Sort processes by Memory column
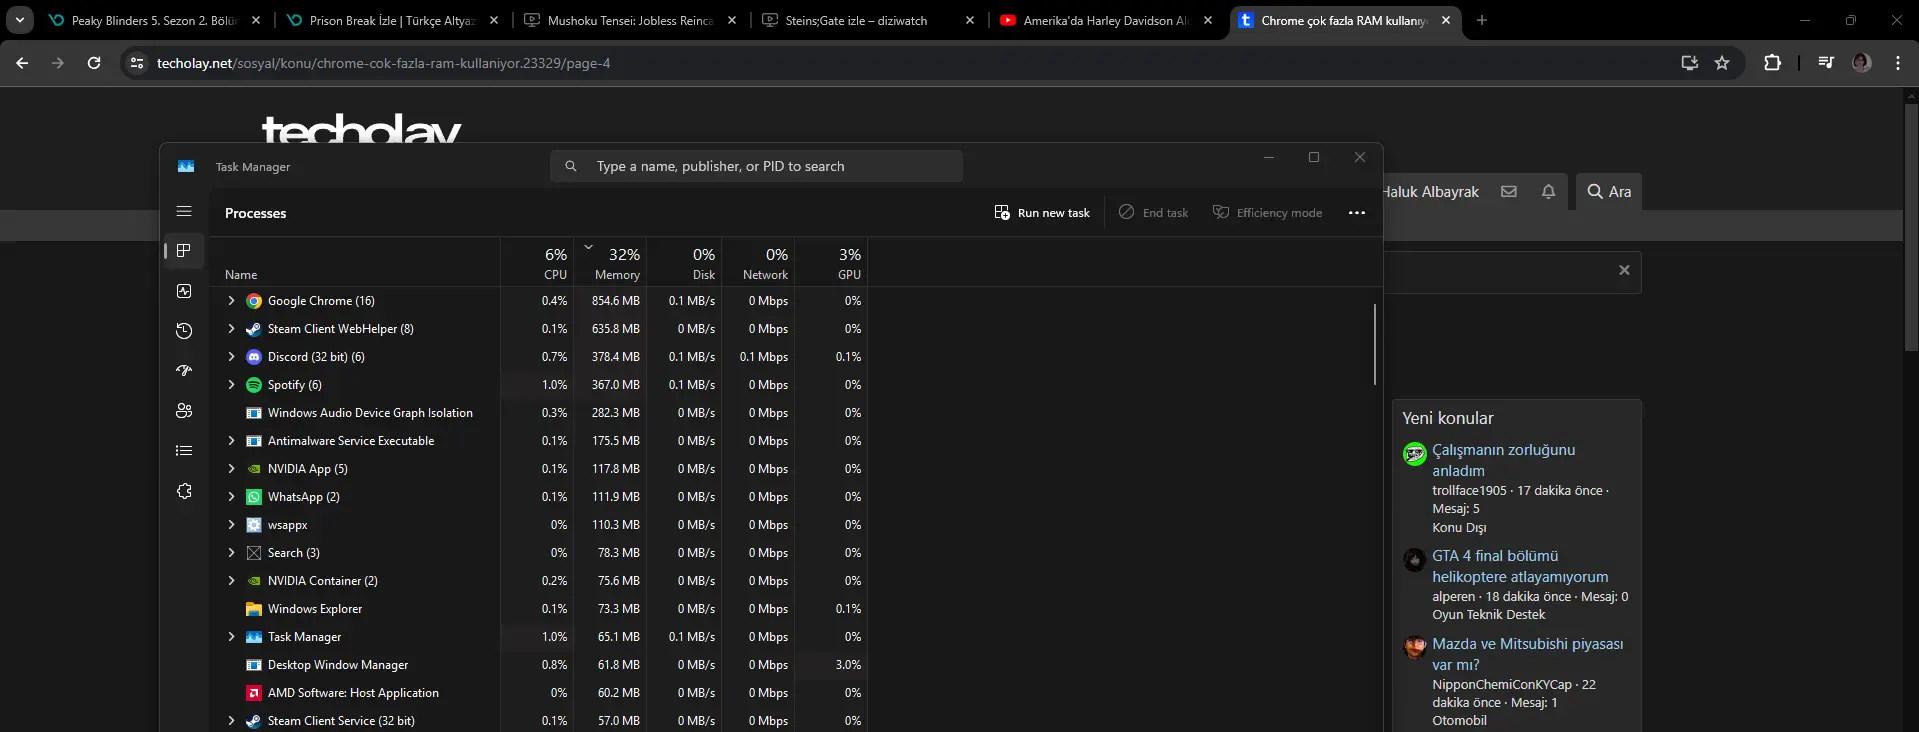The image size is (1919, 732). pyautogui.click(x=610, y=264)
